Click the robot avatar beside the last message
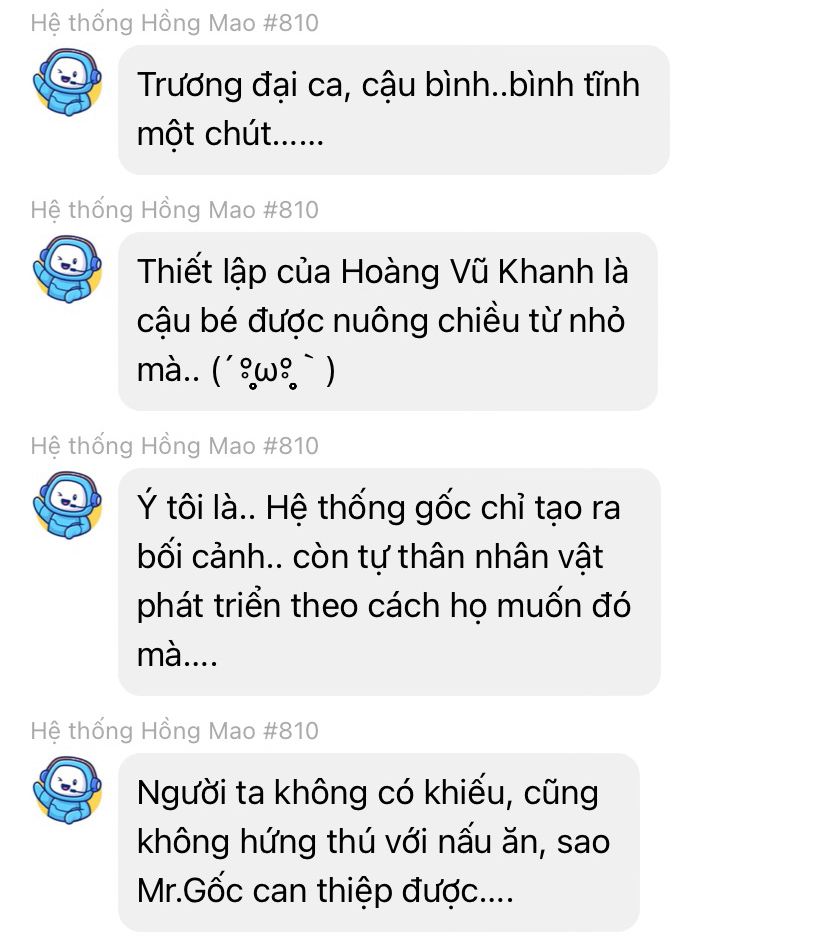Image resolution: width=828 pixels, height=942 pixels. point(67,790)
